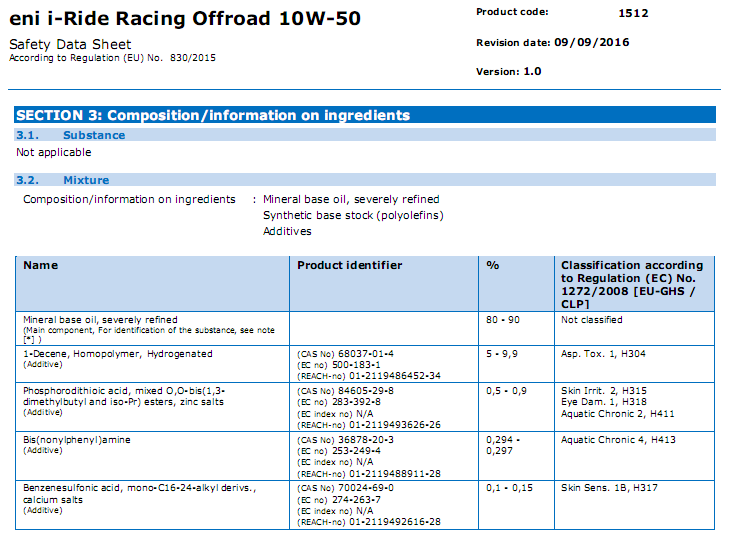Click the title 'eni i-Ride Racing Offroad 10W-50'
Image resolution: width=730 pixels, height=545 pixels.
click(185, 19)
